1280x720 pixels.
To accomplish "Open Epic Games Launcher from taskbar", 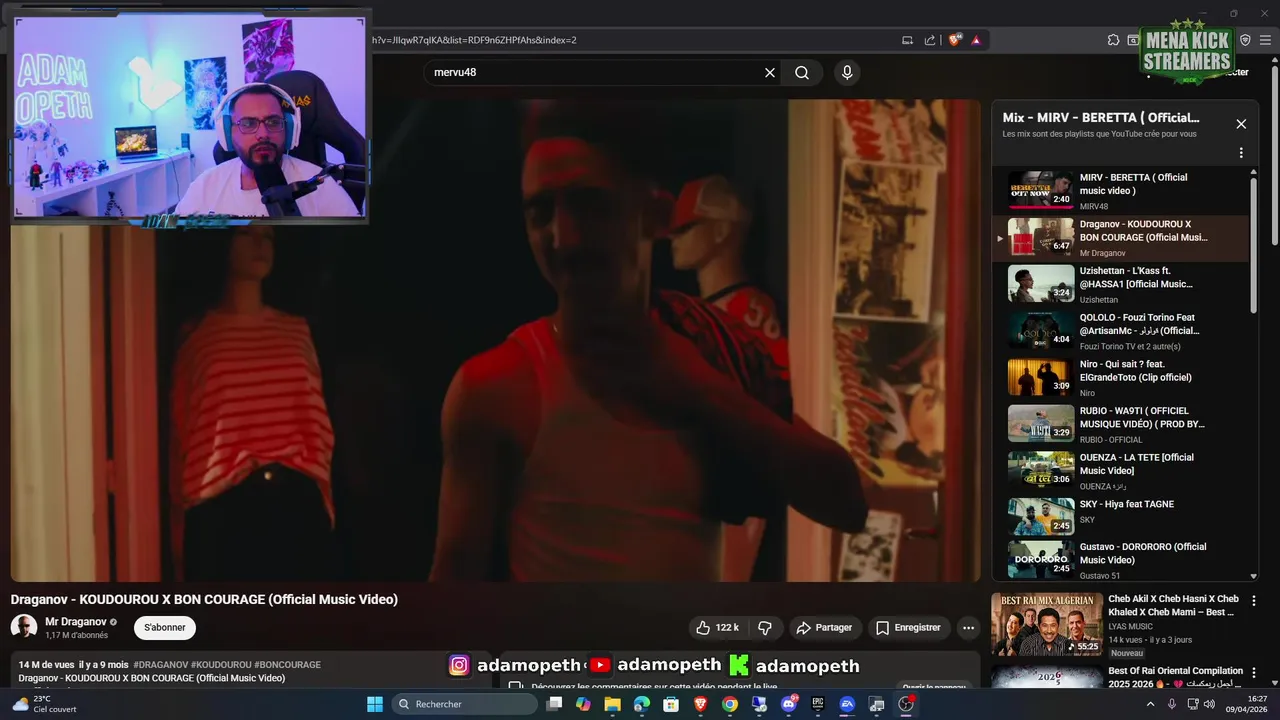I will click(818, 704).
